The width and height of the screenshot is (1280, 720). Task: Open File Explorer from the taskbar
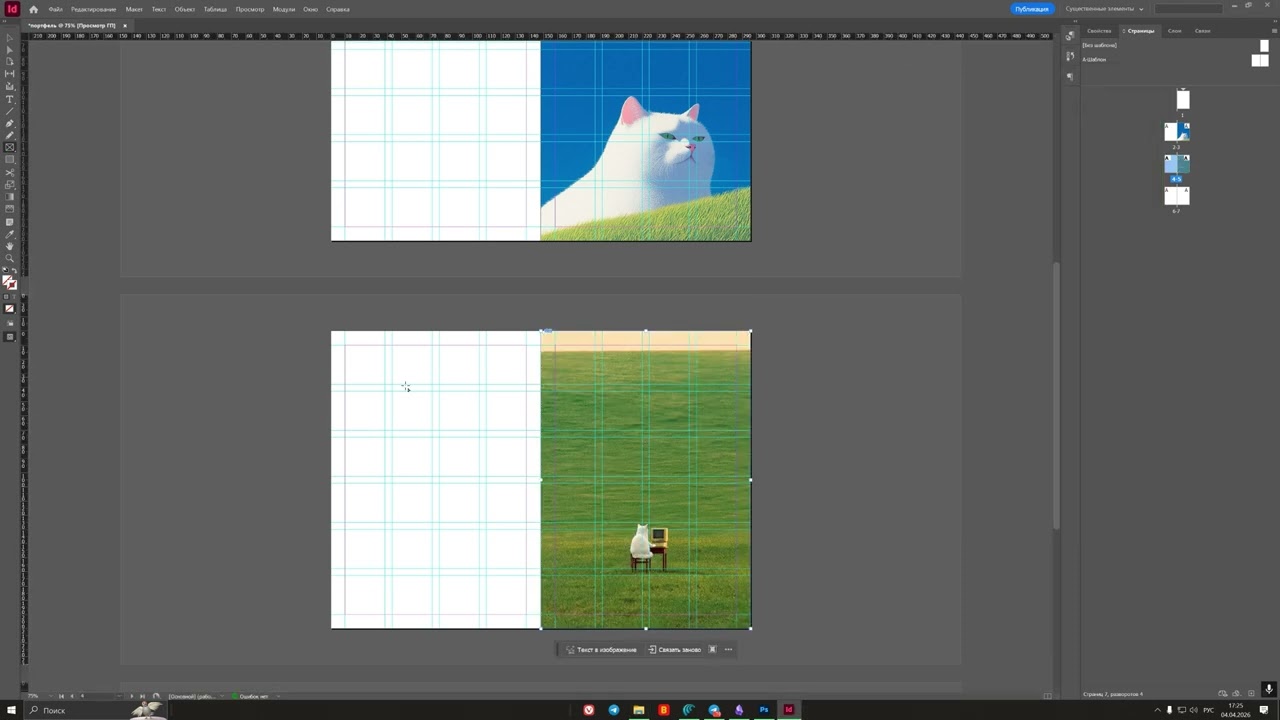639,710
